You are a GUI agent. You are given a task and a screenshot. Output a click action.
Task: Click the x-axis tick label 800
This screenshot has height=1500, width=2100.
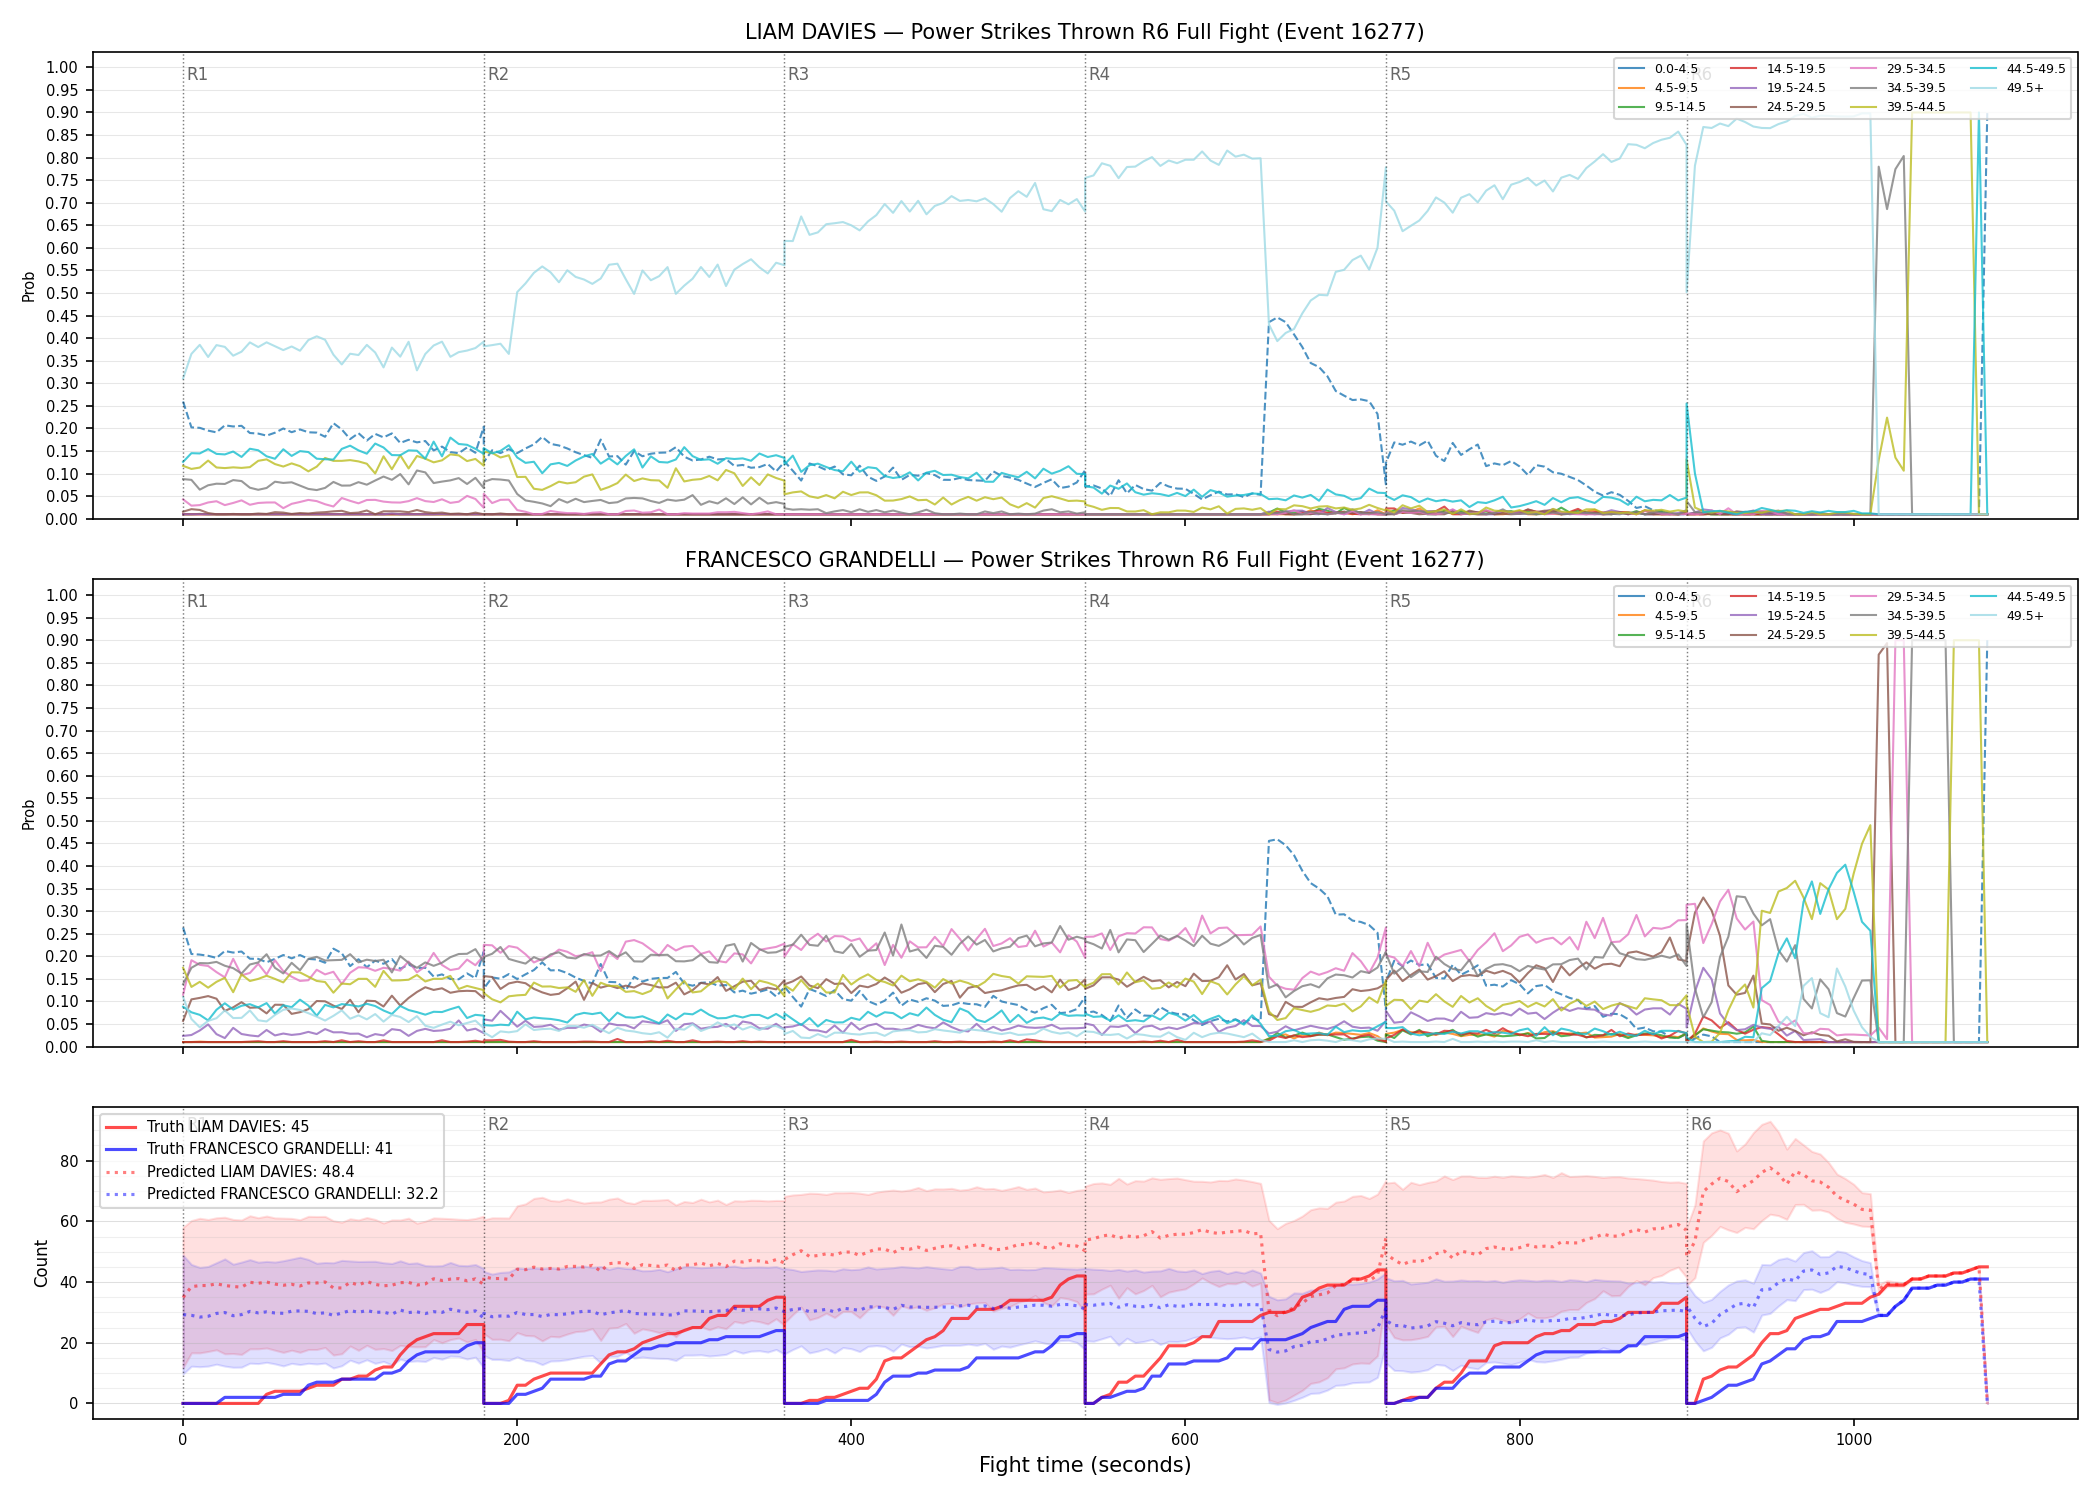coord(1519,1439)
